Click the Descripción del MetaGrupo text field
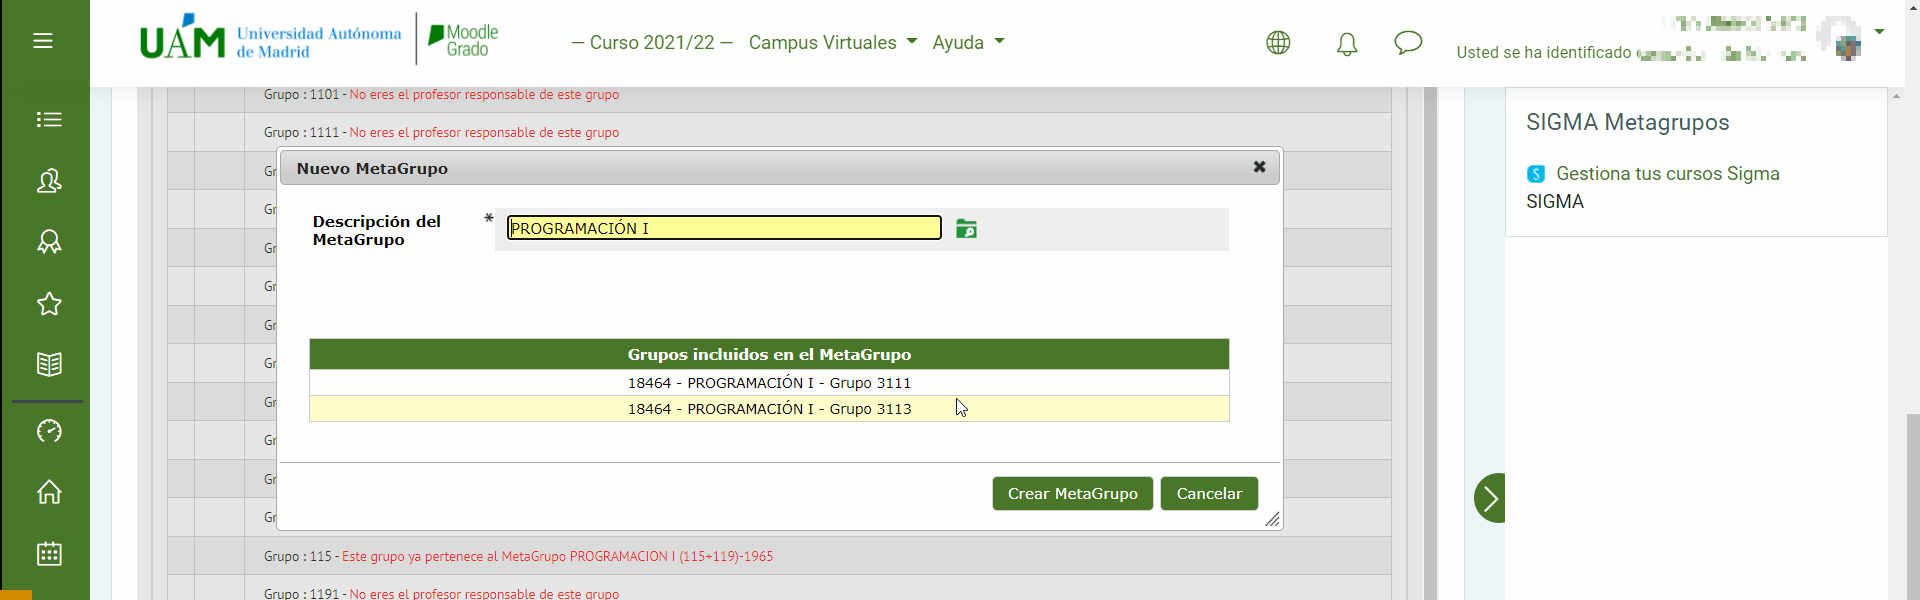Image resolution: width=1920 pixels, height=600 pixels. coord(724,229)
